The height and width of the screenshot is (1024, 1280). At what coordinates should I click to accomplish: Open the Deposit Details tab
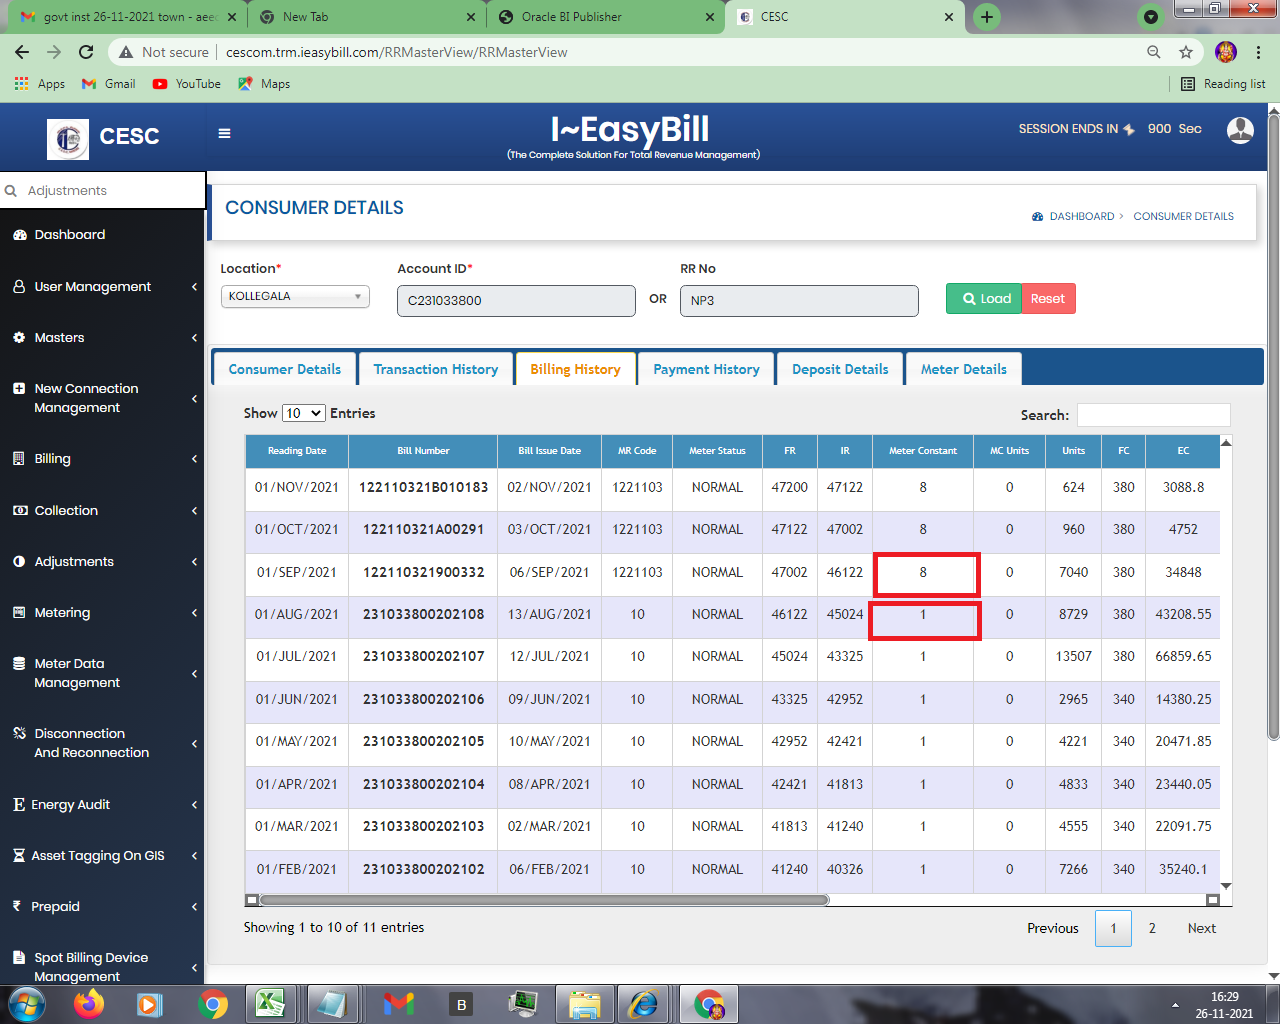point(840,369)
